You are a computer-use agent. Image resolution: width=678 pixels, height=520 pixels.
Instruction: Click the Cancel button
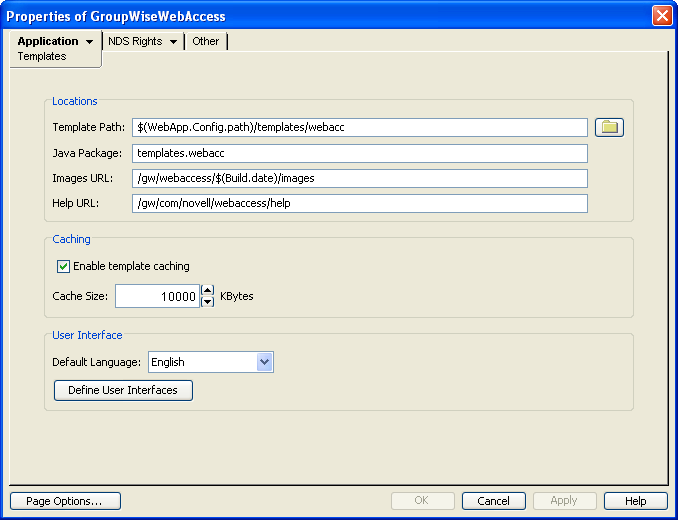(x=494, y=501)
